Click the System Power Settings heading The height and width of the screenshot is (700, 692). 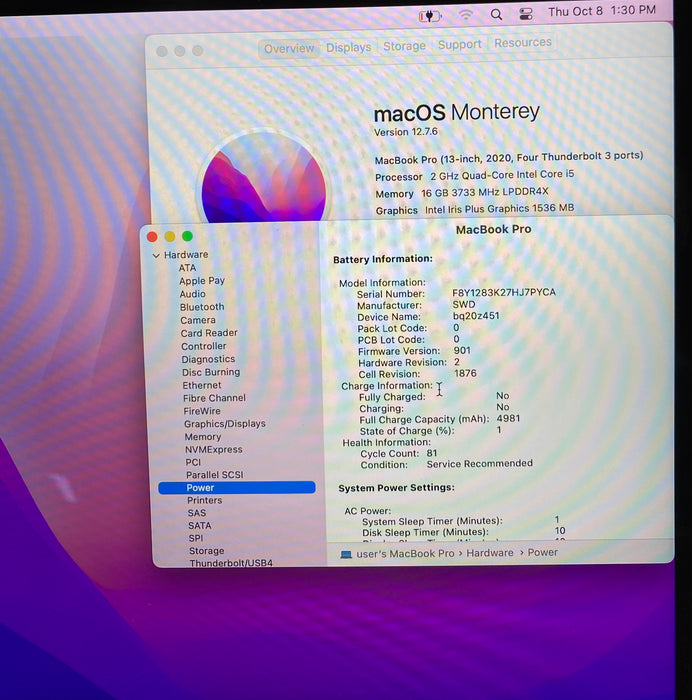[396, 488]
